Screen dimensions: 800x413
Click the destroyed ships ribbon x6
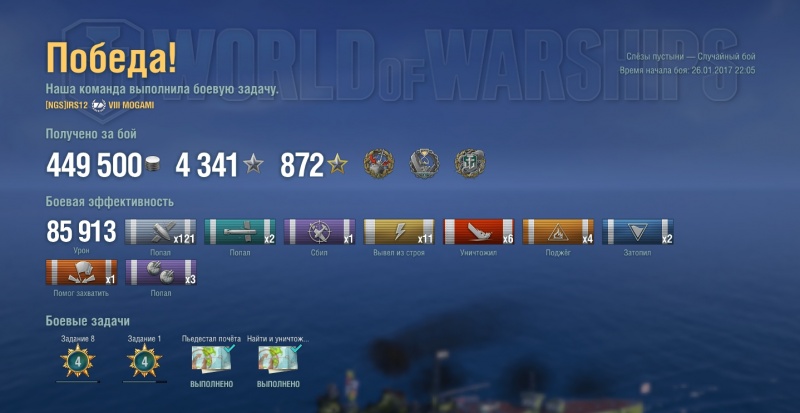click(479, 232)
